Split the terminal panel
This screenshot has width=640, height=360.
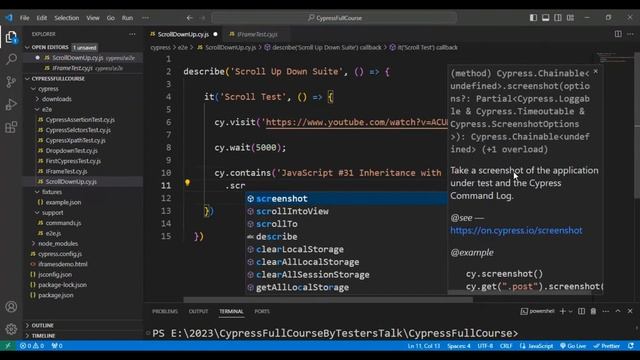(581, 311)
